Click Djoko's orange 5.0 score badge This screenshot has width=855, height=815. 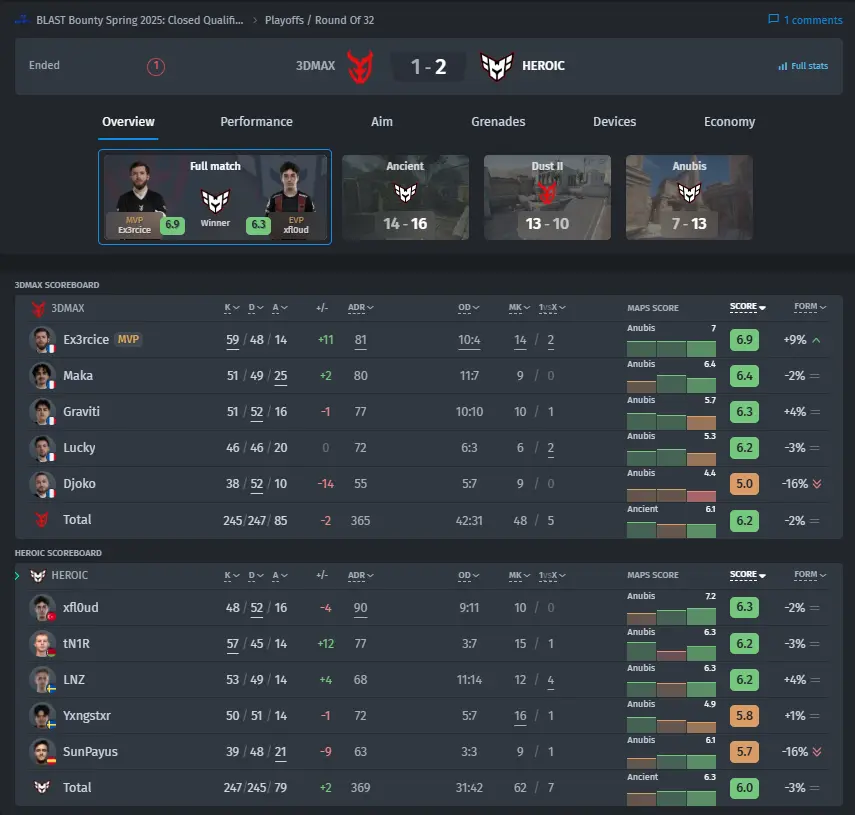[x=744, y=484]
